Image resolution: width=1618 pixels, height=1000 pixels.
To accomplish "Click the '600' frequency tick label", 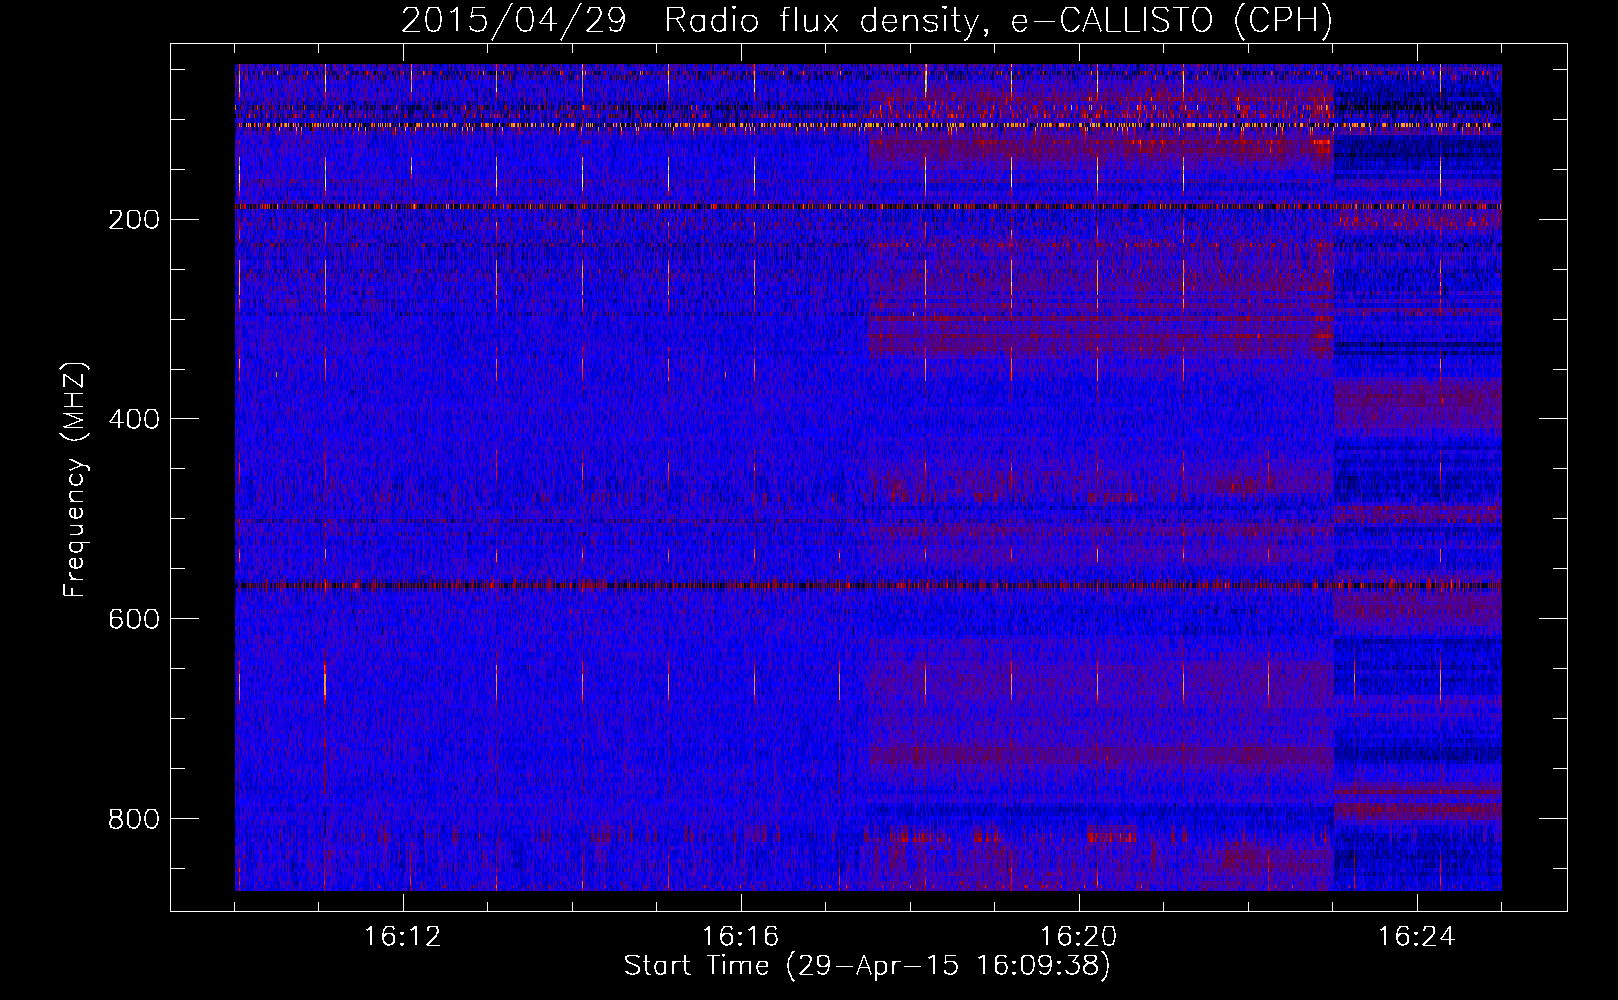I will [133, 619].
